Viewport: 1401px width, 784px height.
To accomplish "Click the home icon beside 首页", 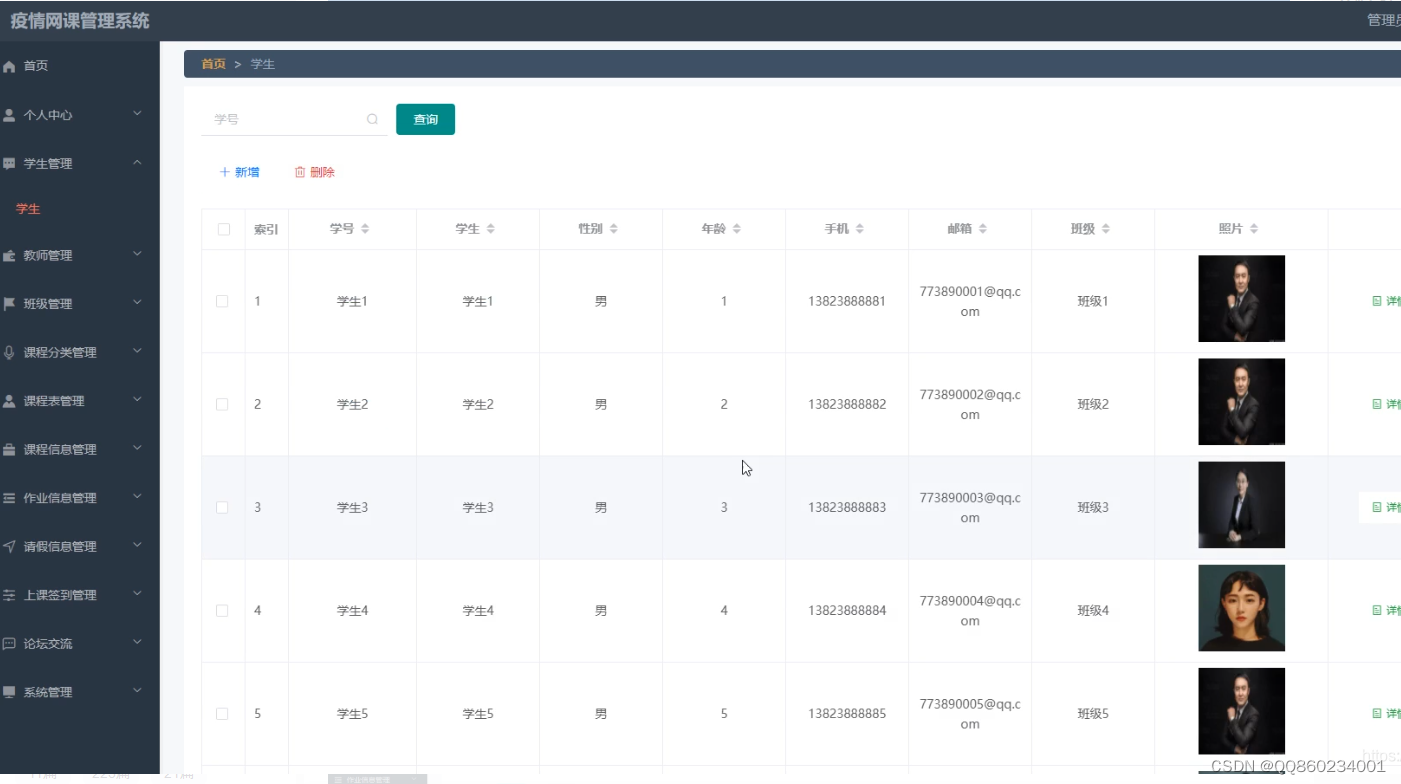I will (9, 66).
